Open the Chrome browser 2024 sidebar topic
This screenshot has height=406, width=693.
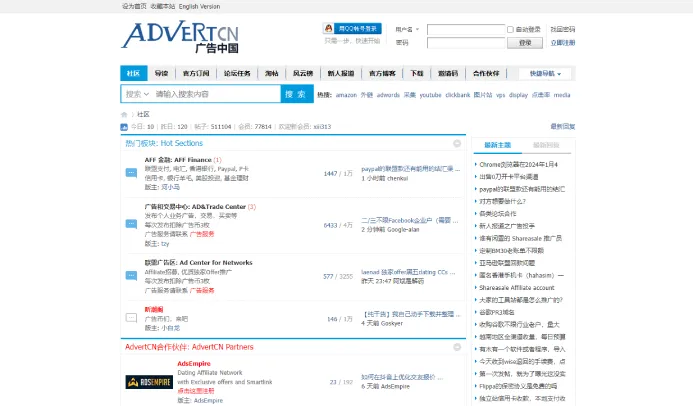pyautogui.click(x=518, y=164)
